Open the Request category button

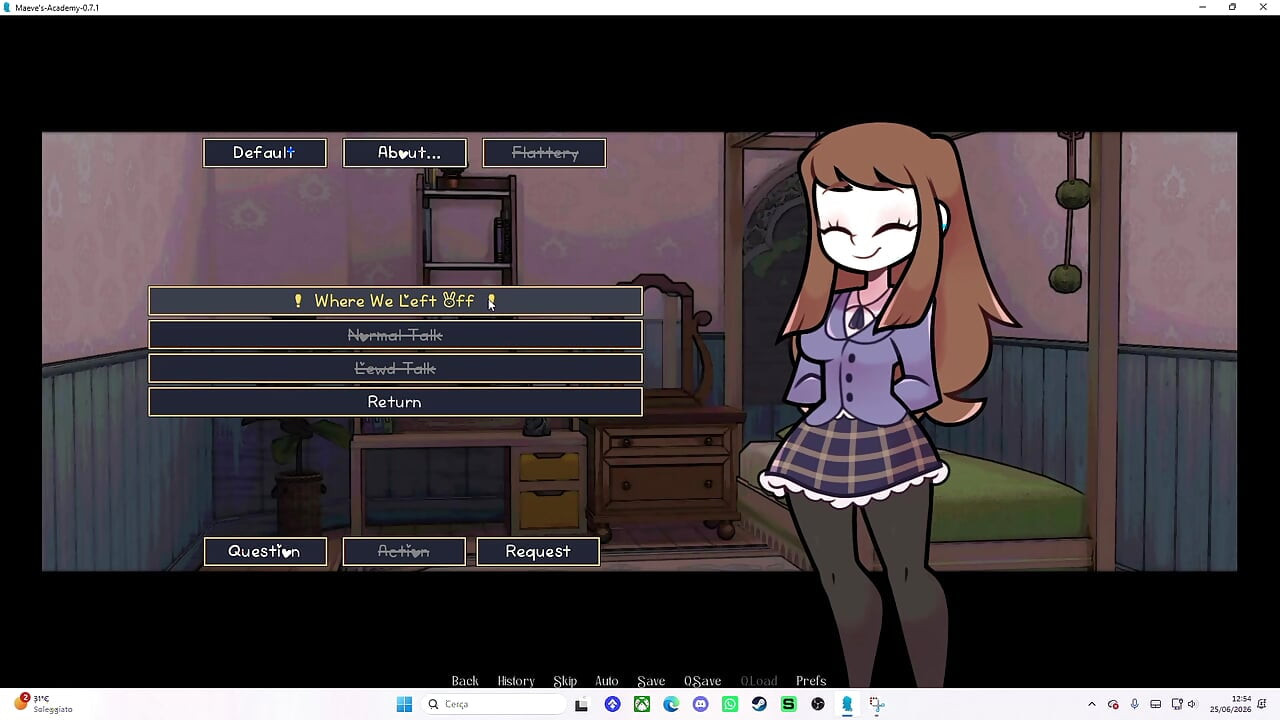[x=538, y=552]
